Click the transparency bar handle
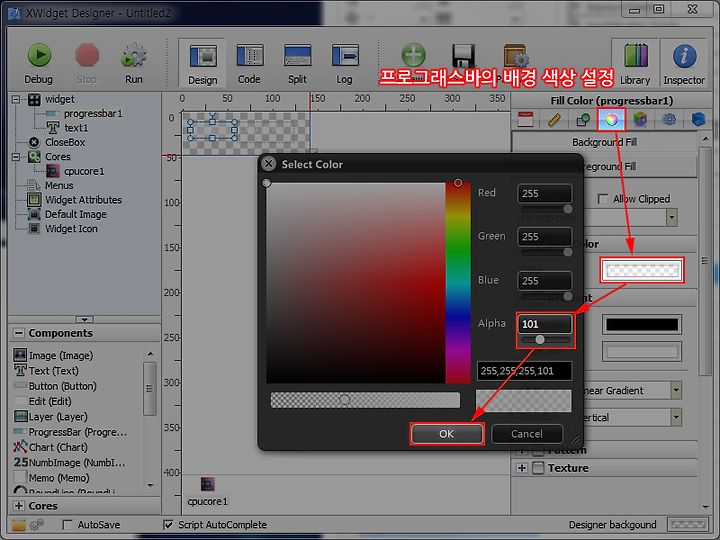Viewport: 720px width, 540px height. [x=344, y=399]
